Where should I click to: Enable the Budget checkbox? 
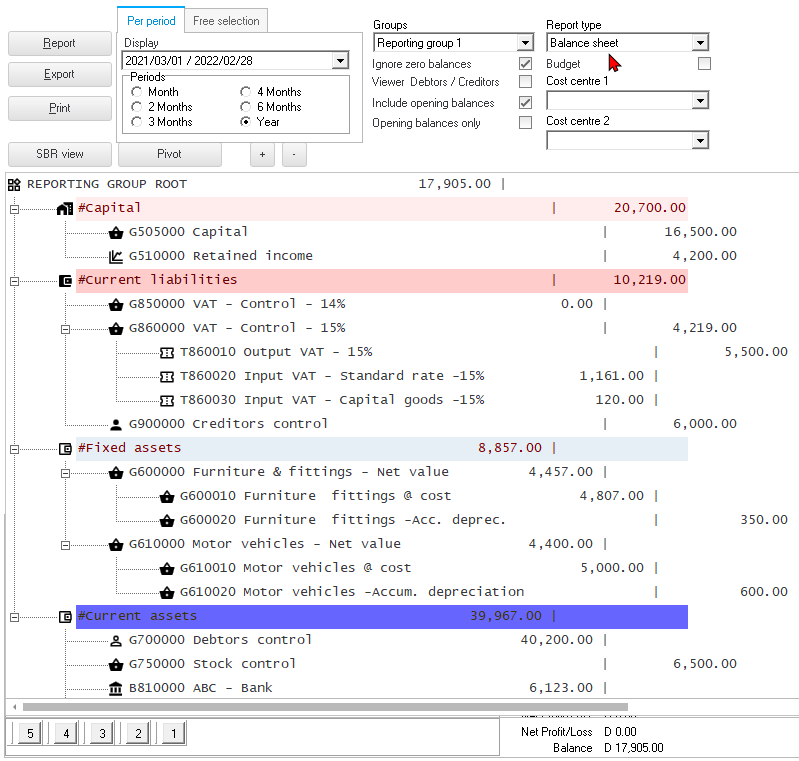(x=704, y=64)
